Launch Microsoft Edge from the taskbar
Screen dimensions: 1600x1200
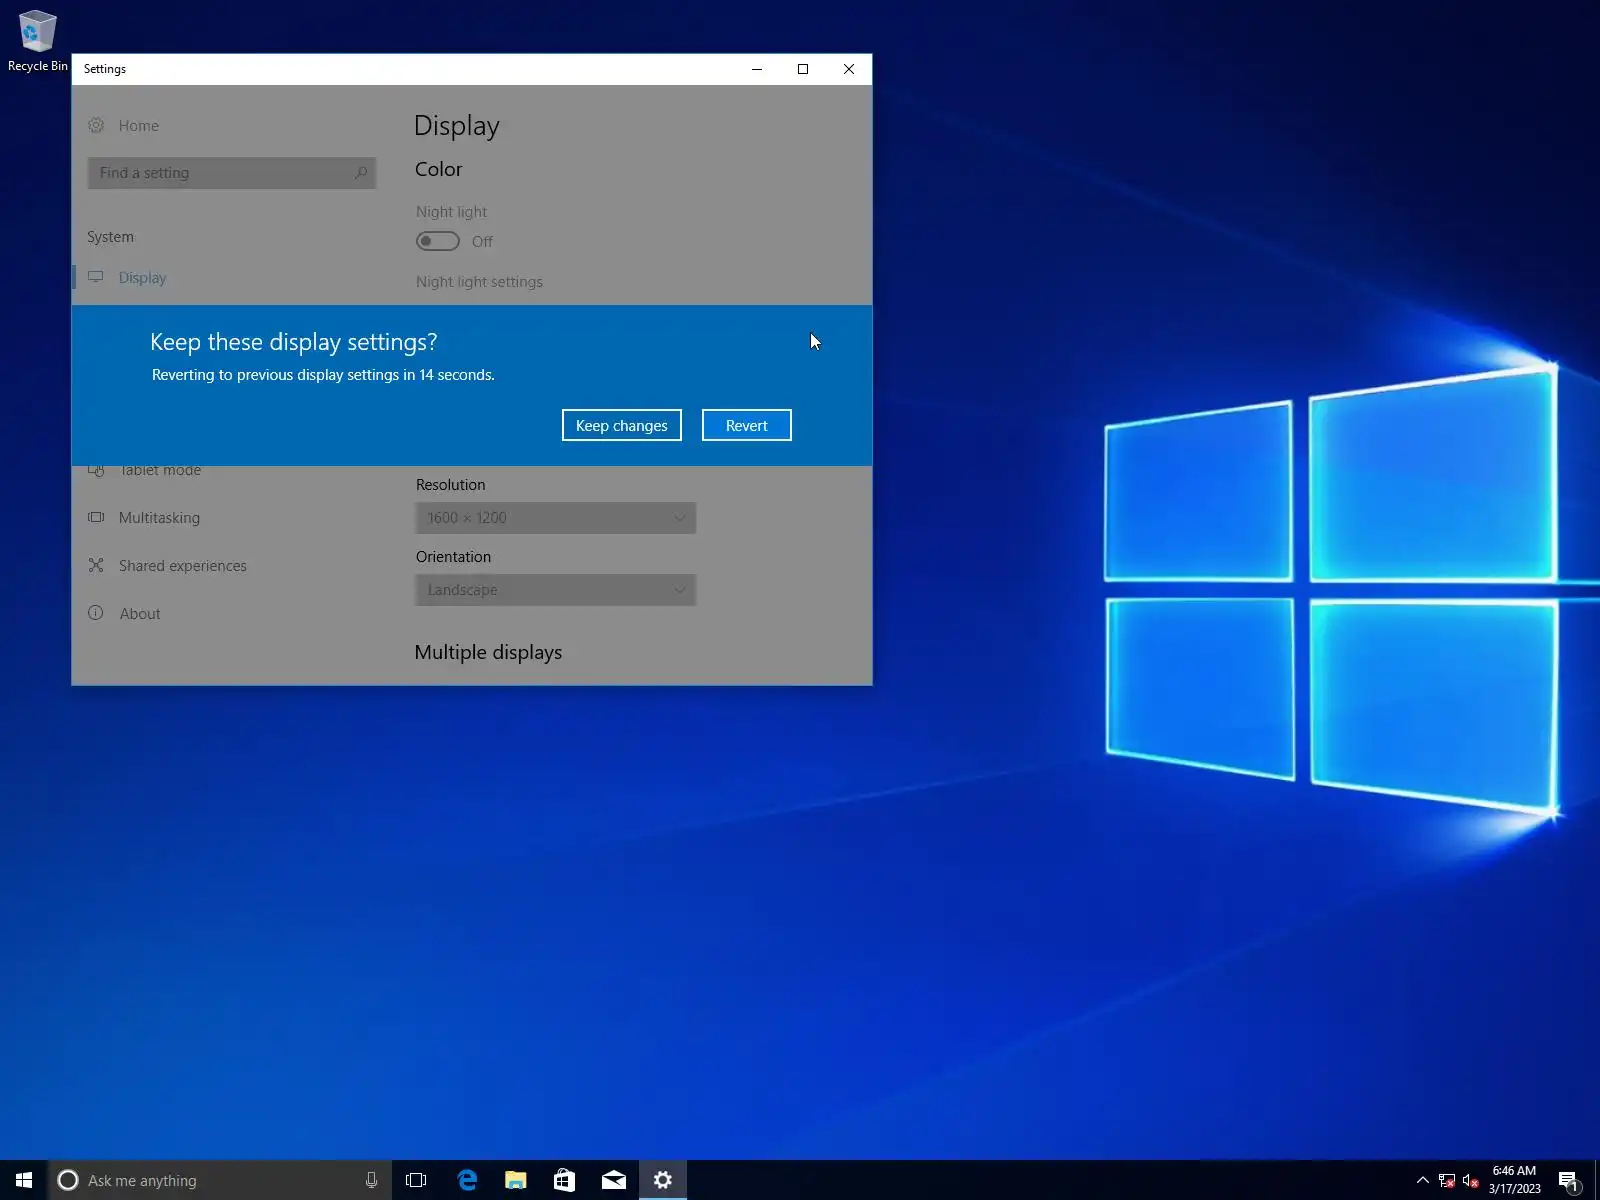tap(466, 1180)
